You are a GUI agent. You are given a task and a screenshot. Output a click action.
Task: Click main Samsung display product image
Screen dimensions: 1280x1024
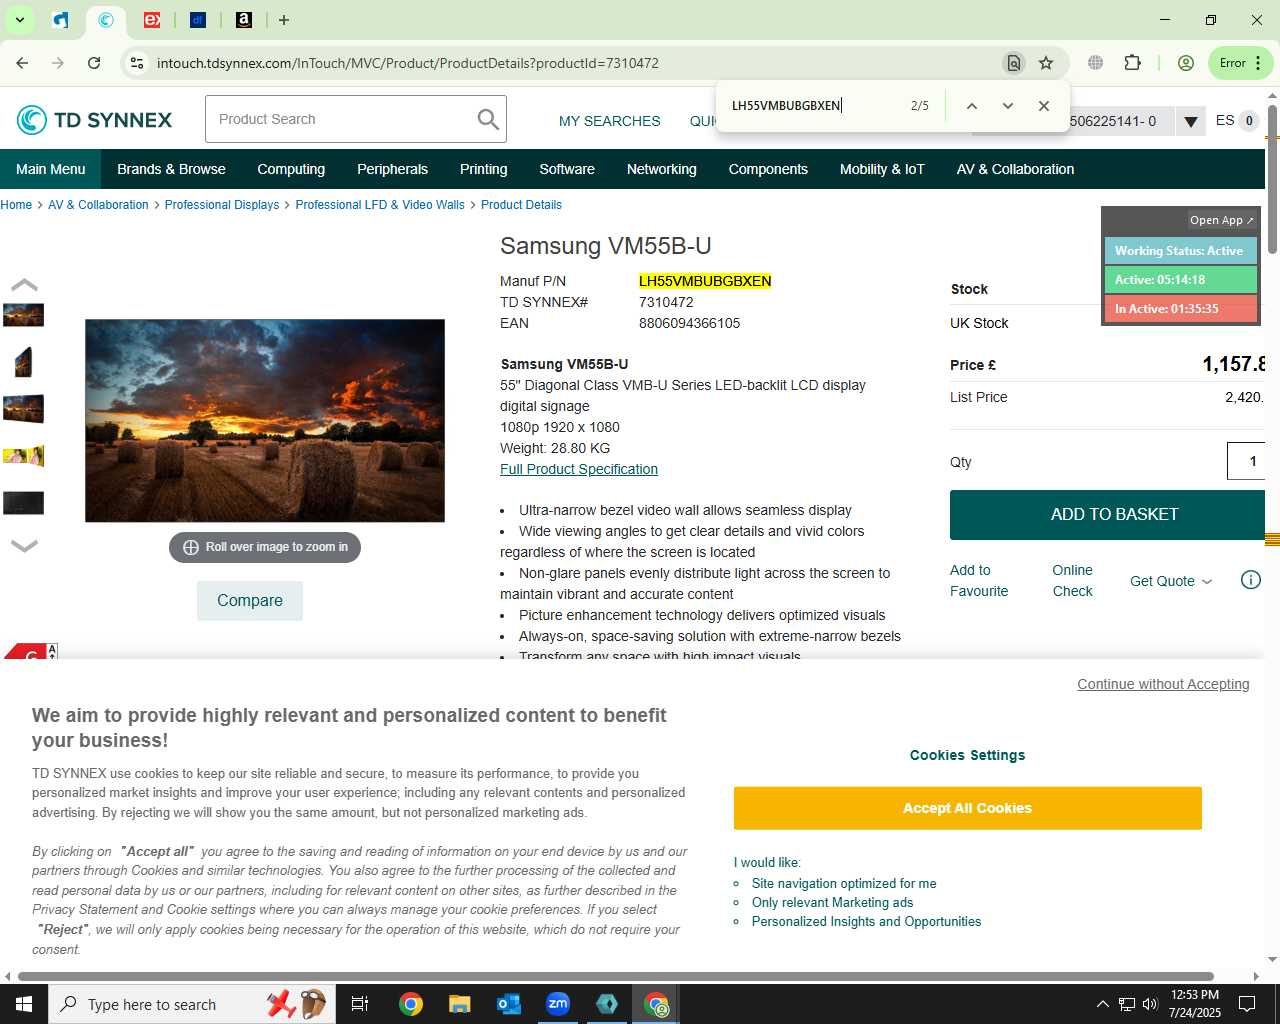click(x=265, y=421)
